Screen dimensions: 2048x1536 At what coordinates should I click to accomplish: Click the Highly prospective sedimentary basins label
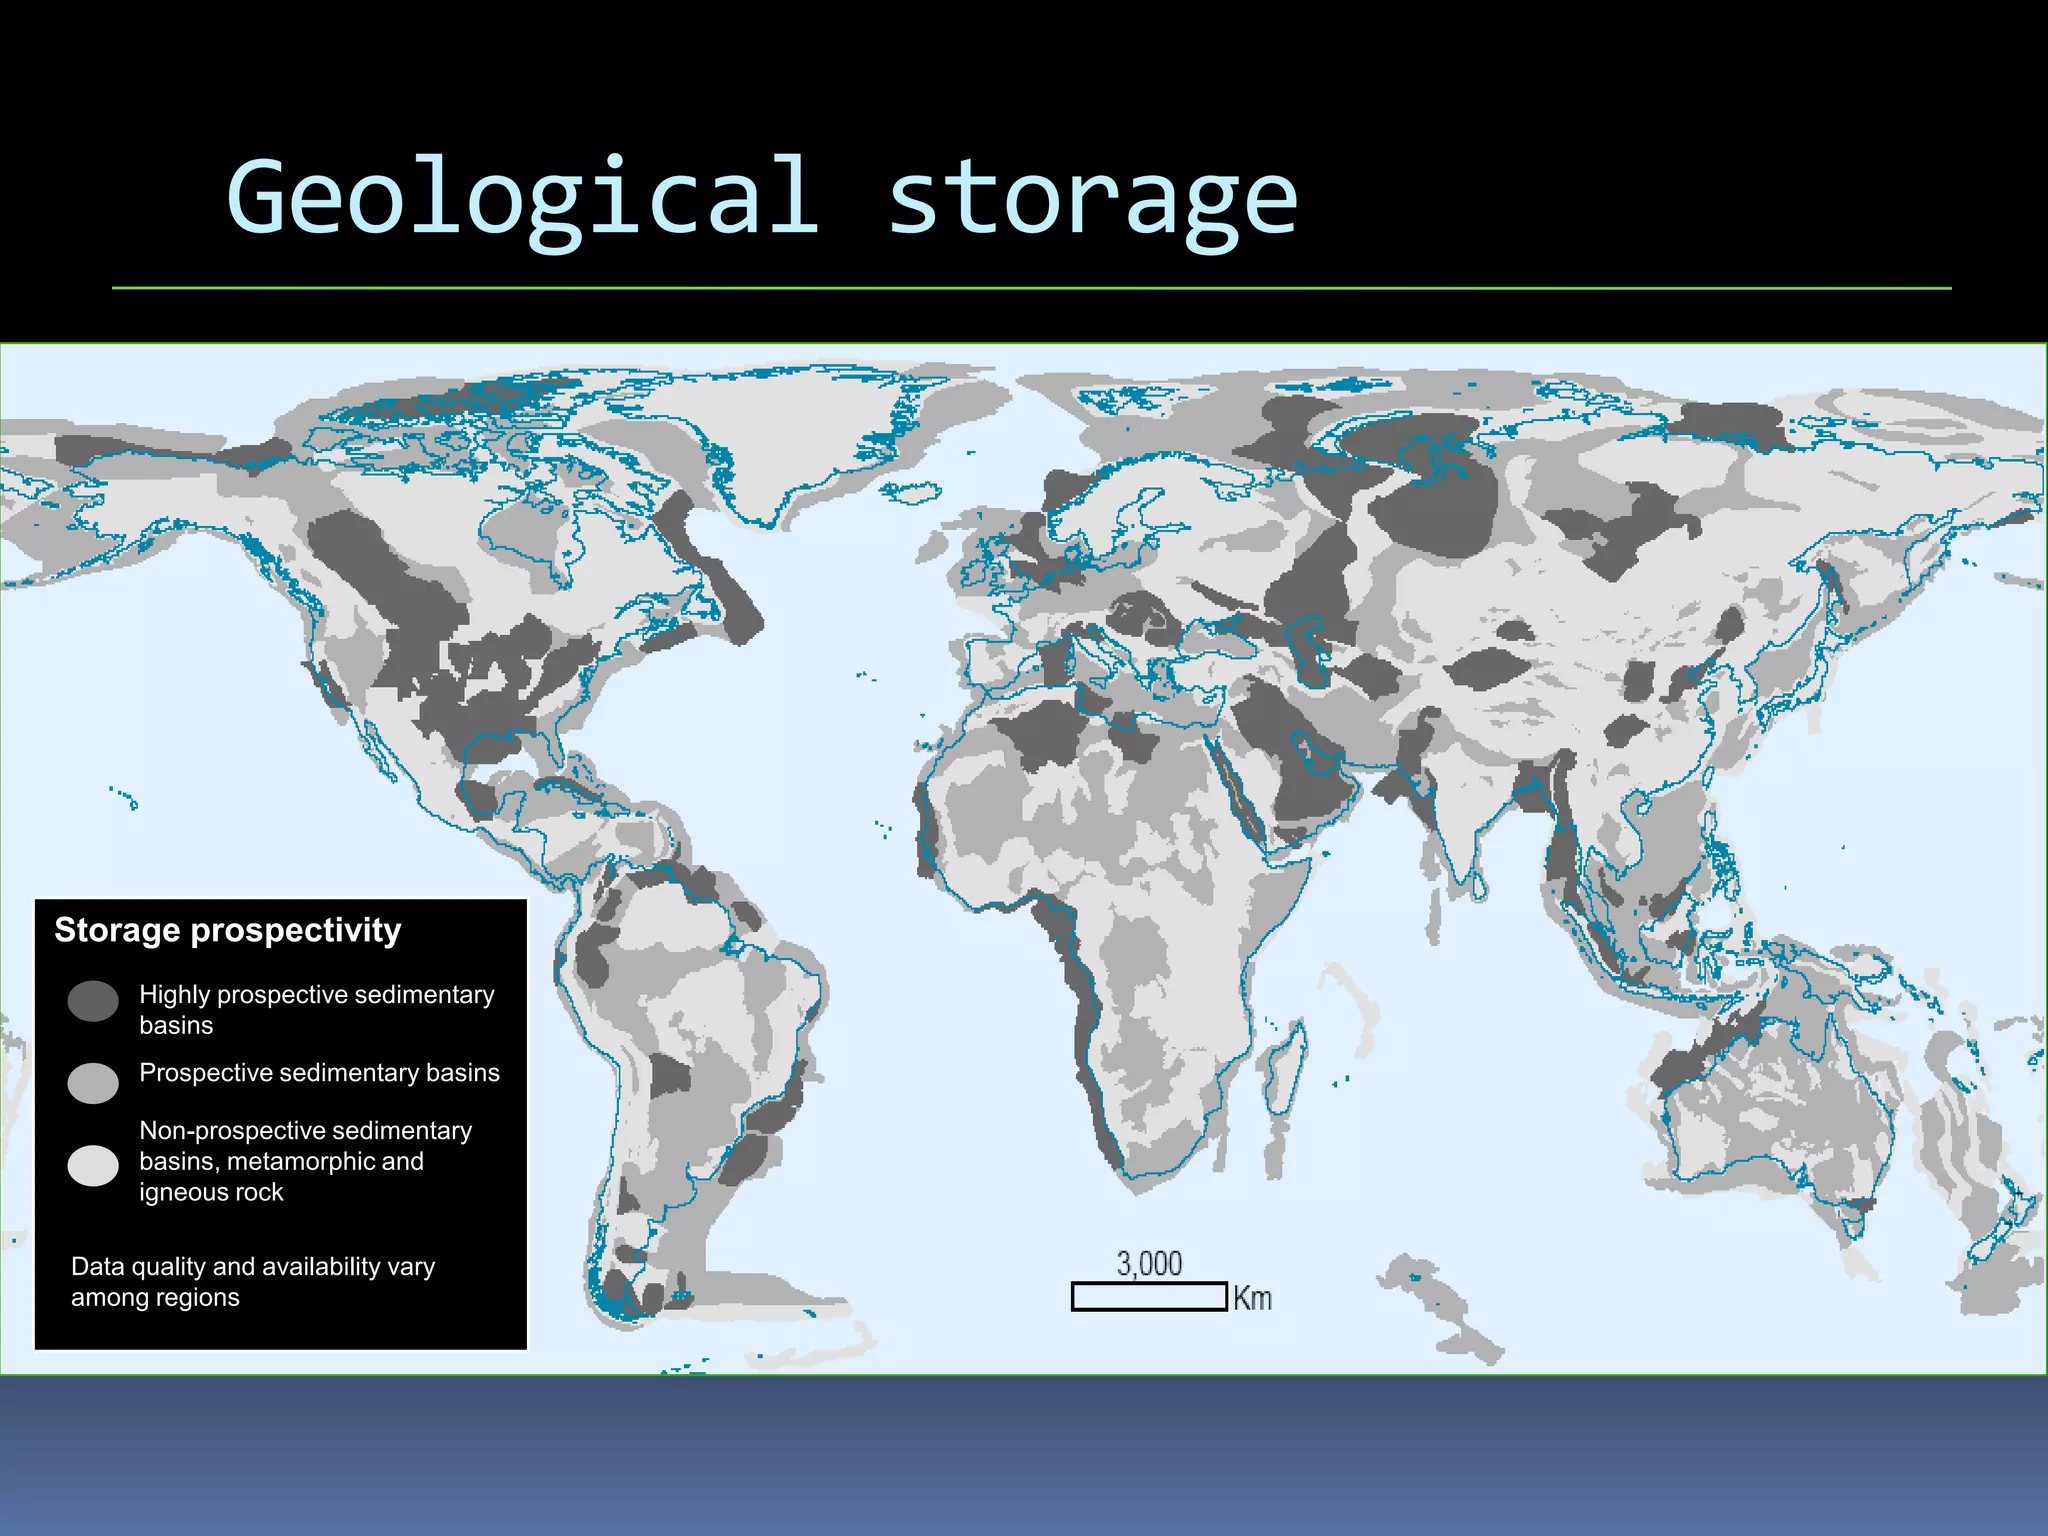tap(316, 1009)
